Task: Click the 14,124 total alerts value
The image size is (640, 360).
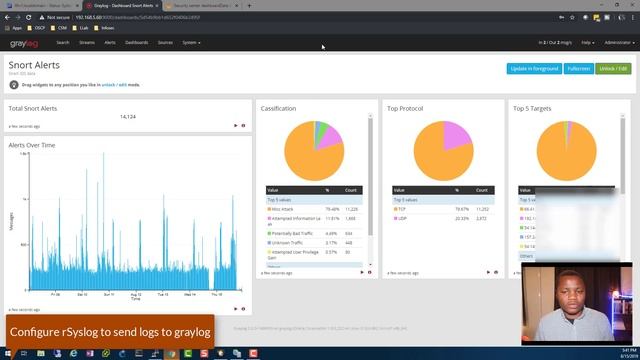Action: point(128,117)
